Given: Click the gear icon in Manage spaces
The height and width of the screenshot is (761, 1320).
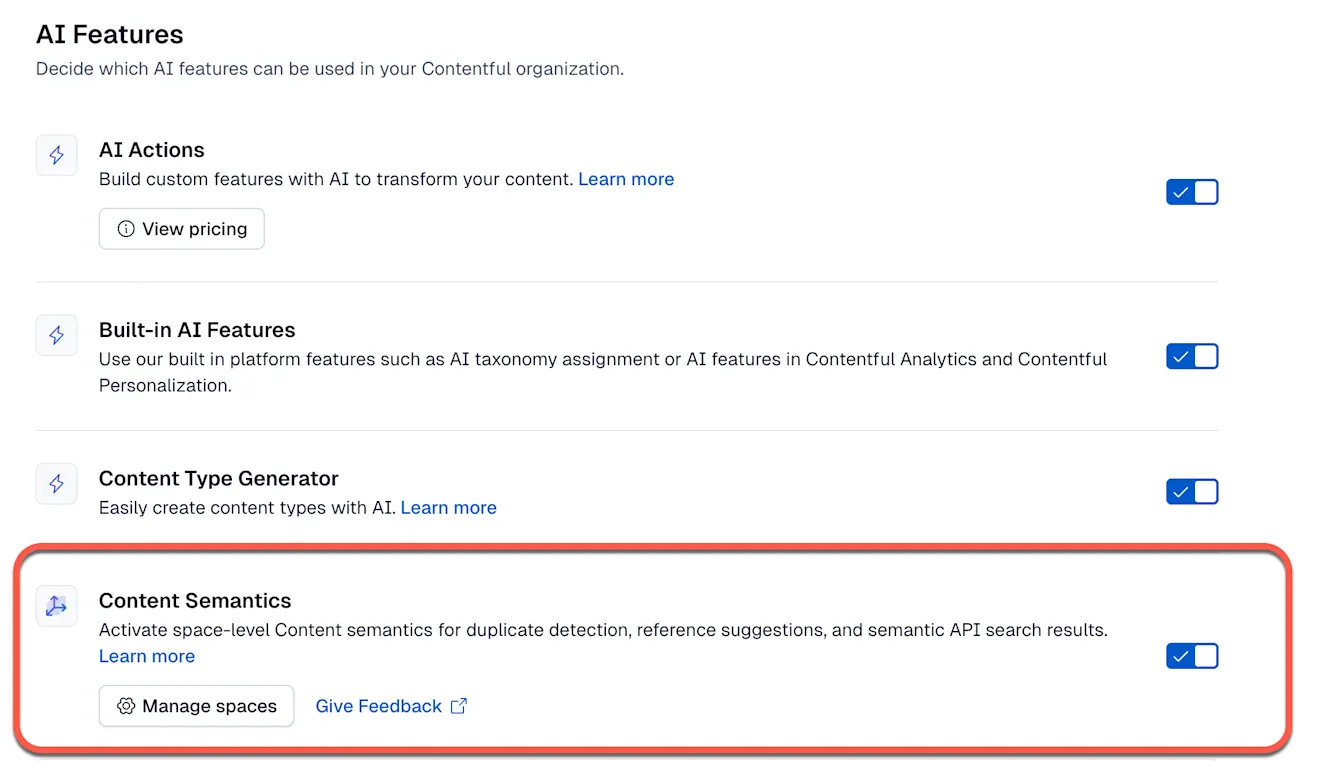Looking at the screenshot, I should click(126, 706).
